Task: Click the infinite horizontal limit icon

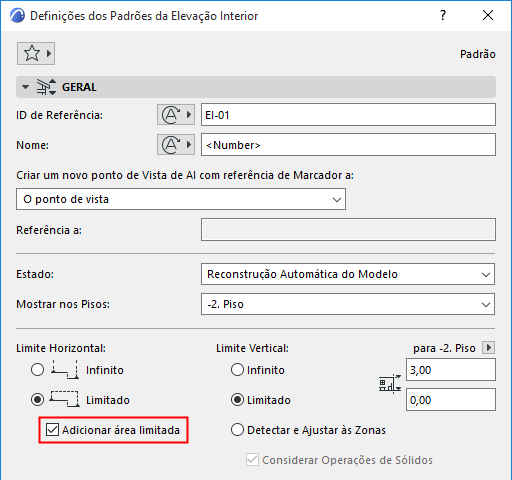Action: click(x=65, y=369)
